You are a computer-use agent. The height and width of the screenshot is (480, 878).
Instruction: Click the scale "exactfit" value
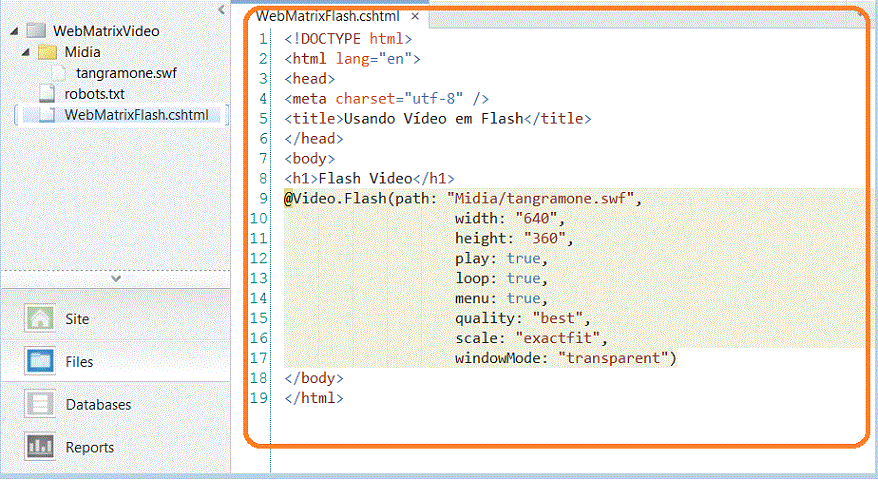pyautogui.click(x=558, y=338)
